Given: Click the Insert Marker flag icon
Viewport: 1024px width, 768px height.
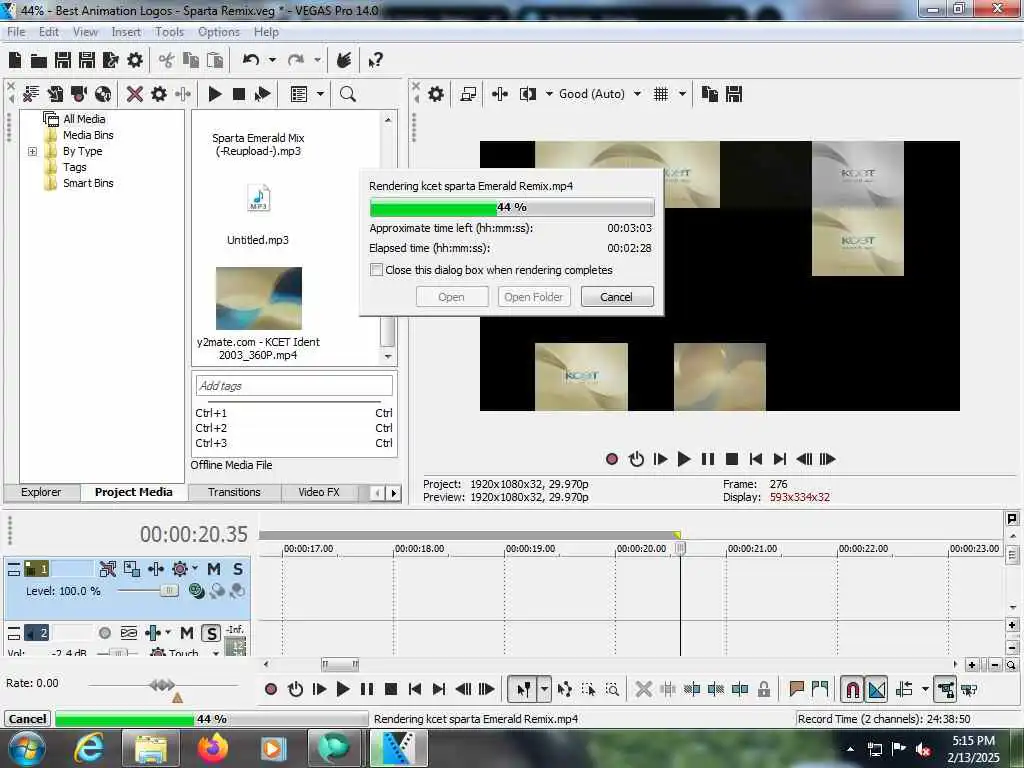Looking at the screenshot, I should 796,689.
